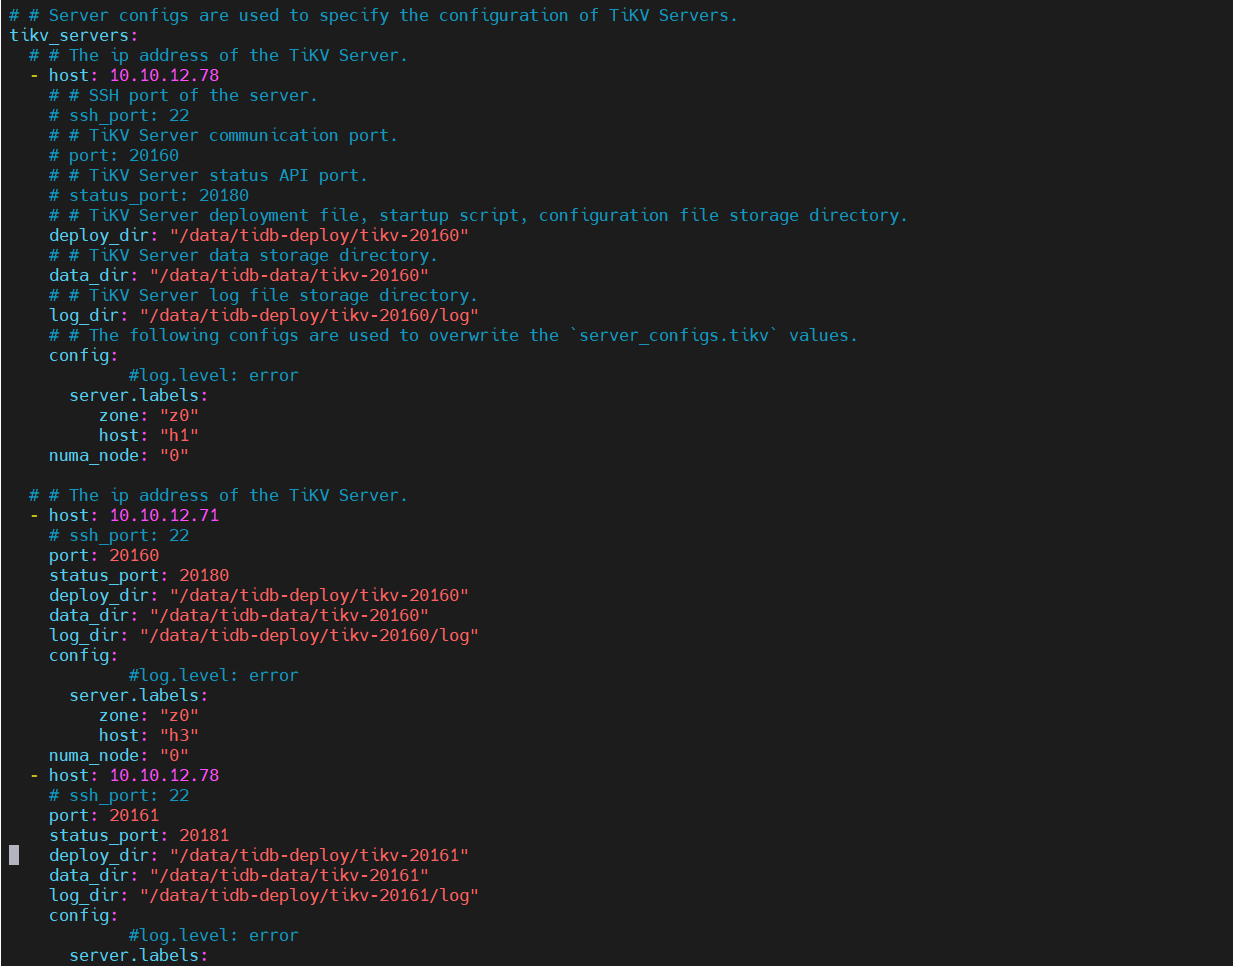Click the 10.10.12.71 host address
Viewport: 1233px width, 966px height.
click(x=164, y=516)
